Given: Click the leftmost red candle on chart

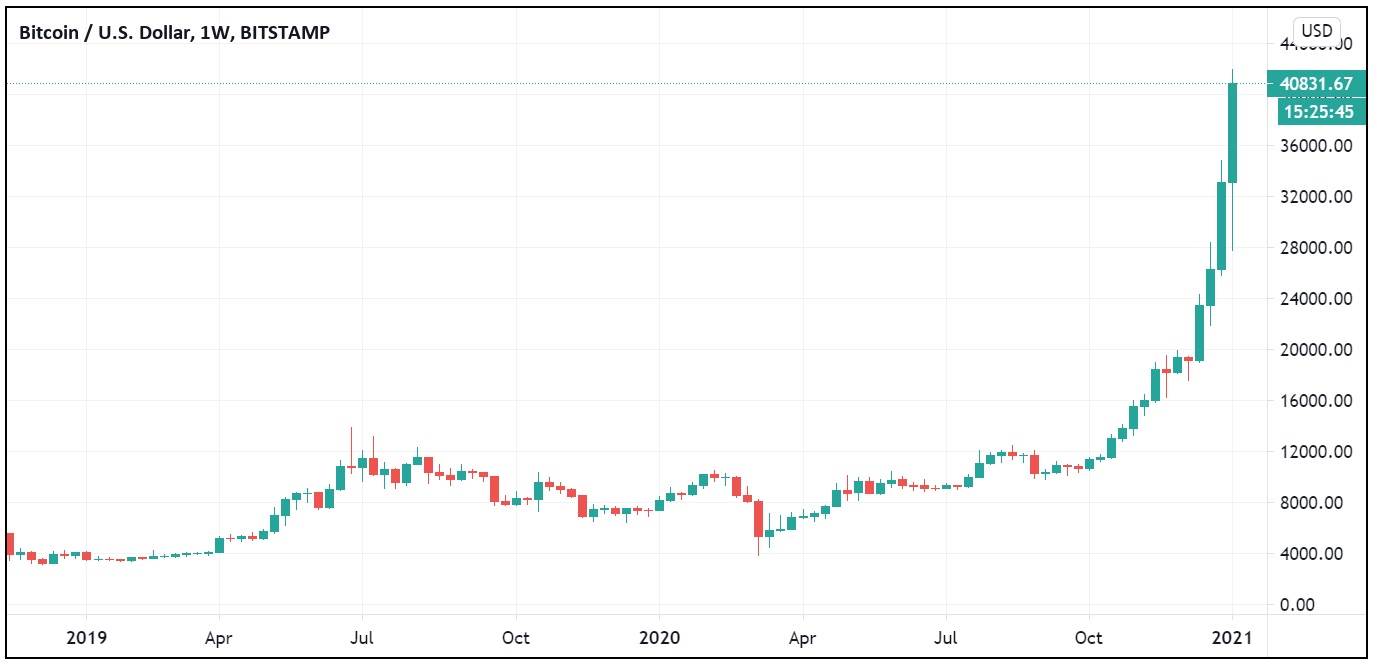Looking at the screenshot, I should point(10,544).
